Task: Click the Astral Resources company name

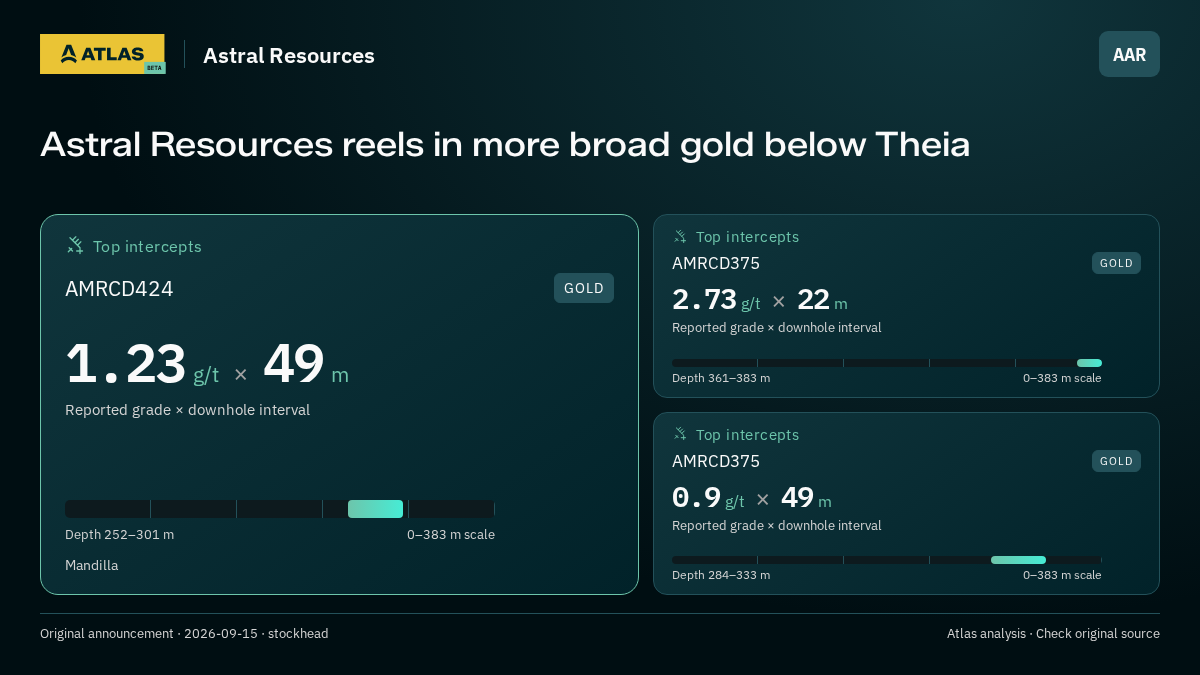Action: (289, 56)
